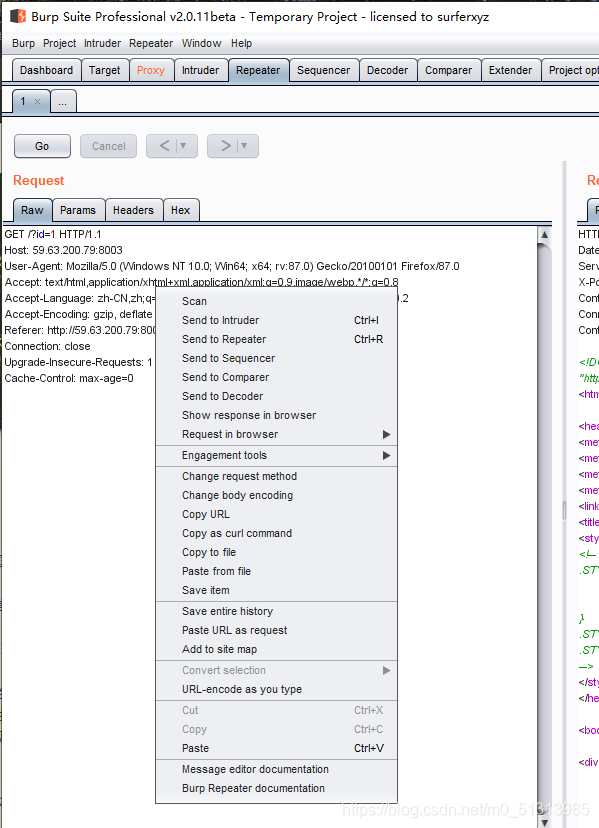Select the Repeater main tab

(258, 70)
